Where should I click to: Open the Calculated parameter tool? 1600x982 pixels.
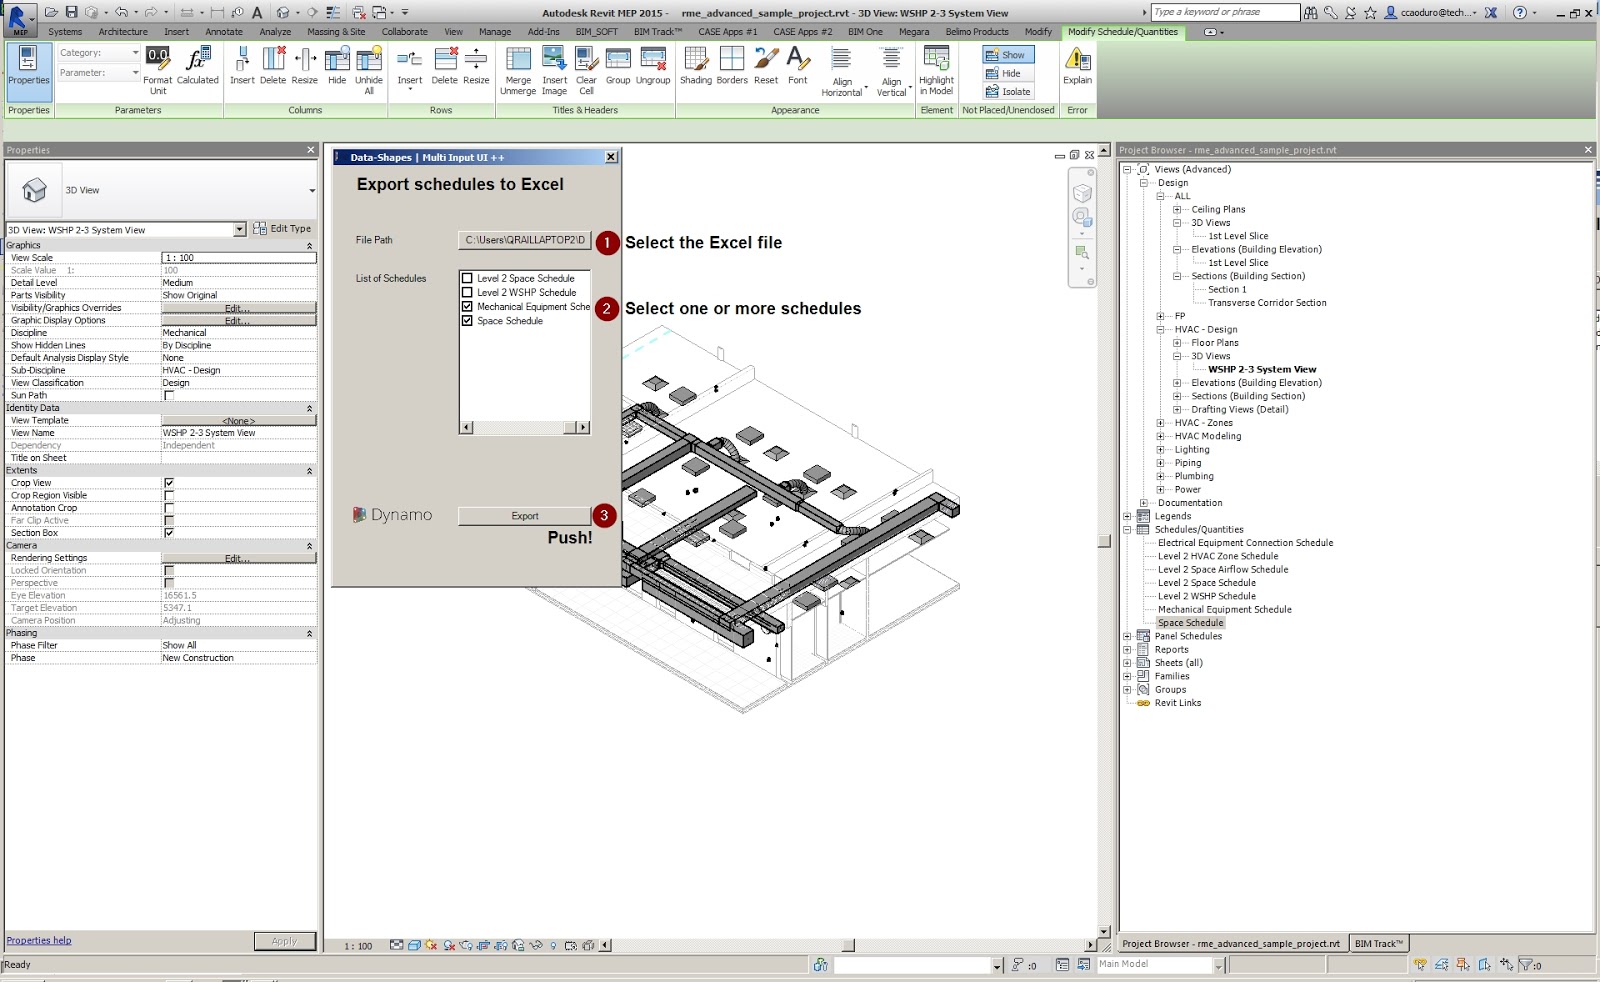tap(196, 70)
